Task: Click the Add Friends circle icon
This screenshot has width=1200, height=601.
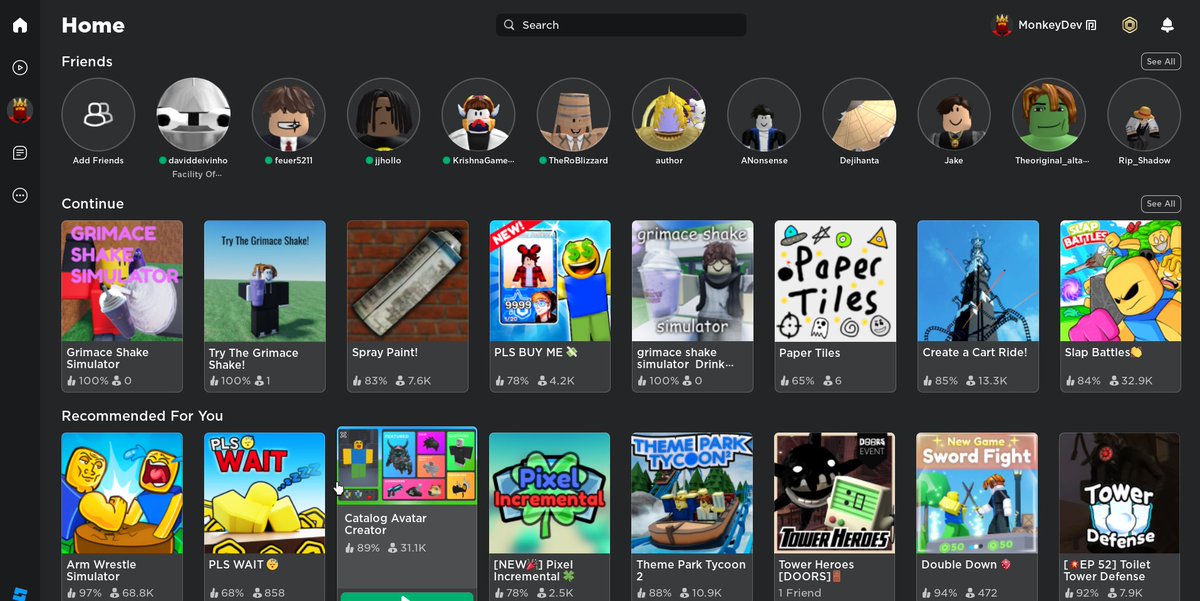Action: coord(98,115)
